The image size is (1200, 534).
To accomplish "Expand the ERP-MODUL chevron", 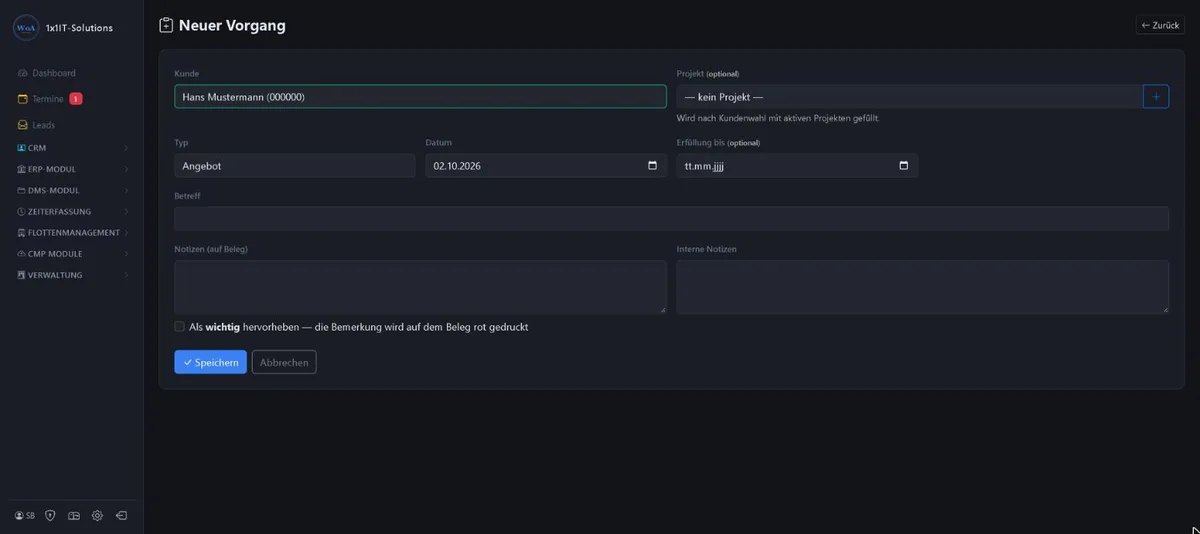I will 126,169.
